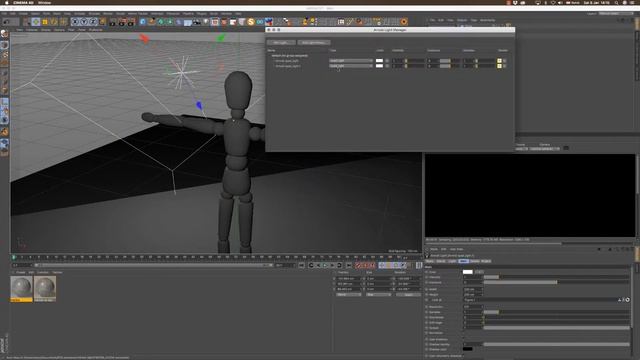Open User Data menu in Attributes
640x360 pixels.
tap(456, 249)
